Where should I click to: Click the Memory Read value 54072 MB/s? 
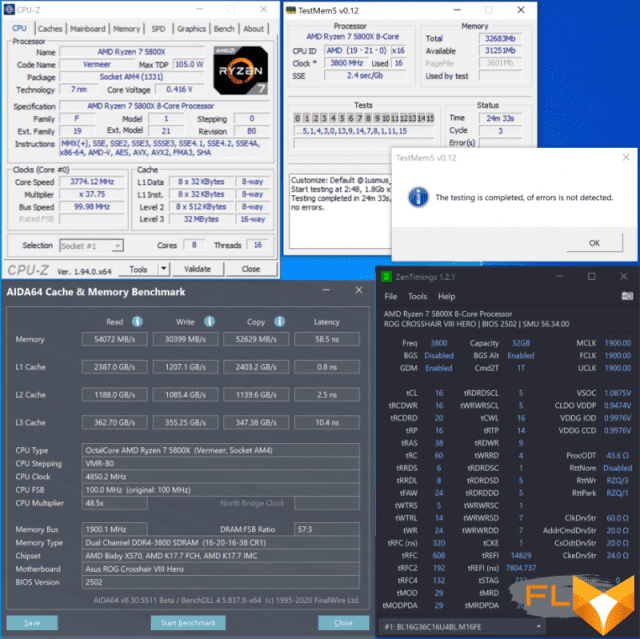(115, 339)
